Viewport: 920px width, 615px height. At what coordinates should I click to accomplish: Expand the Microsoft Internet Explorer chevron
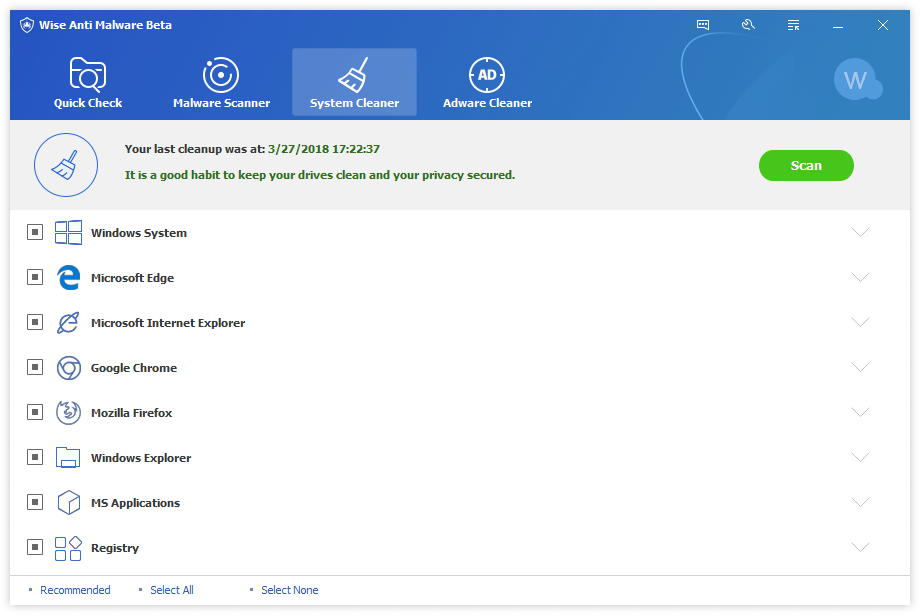coord(860,322)
